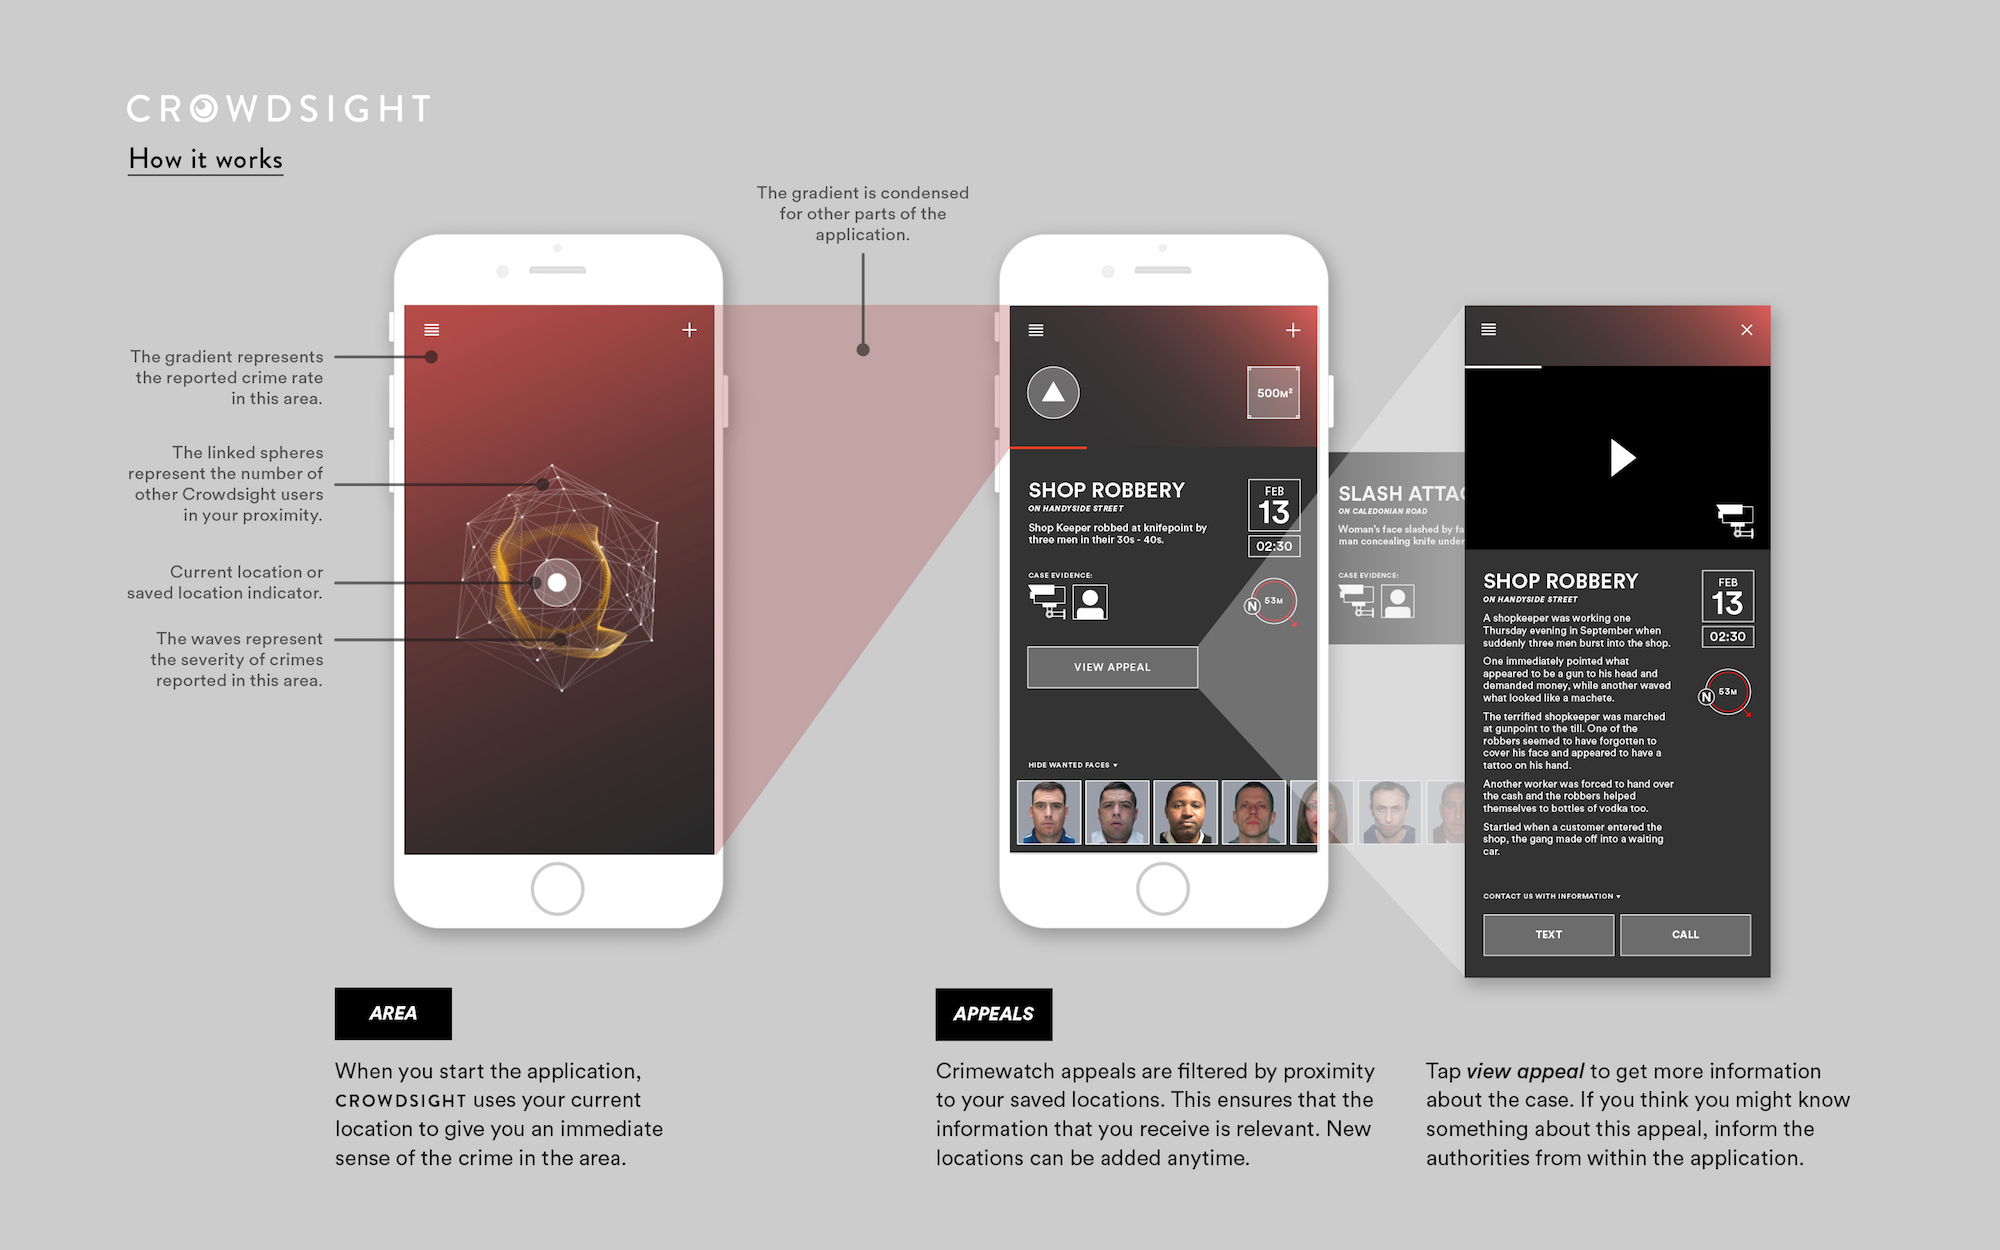Image resolution: width=2000 pixels, height=1250 pixels.
Task: Click the close X icon on detail panel
Action: (1749, 333)
